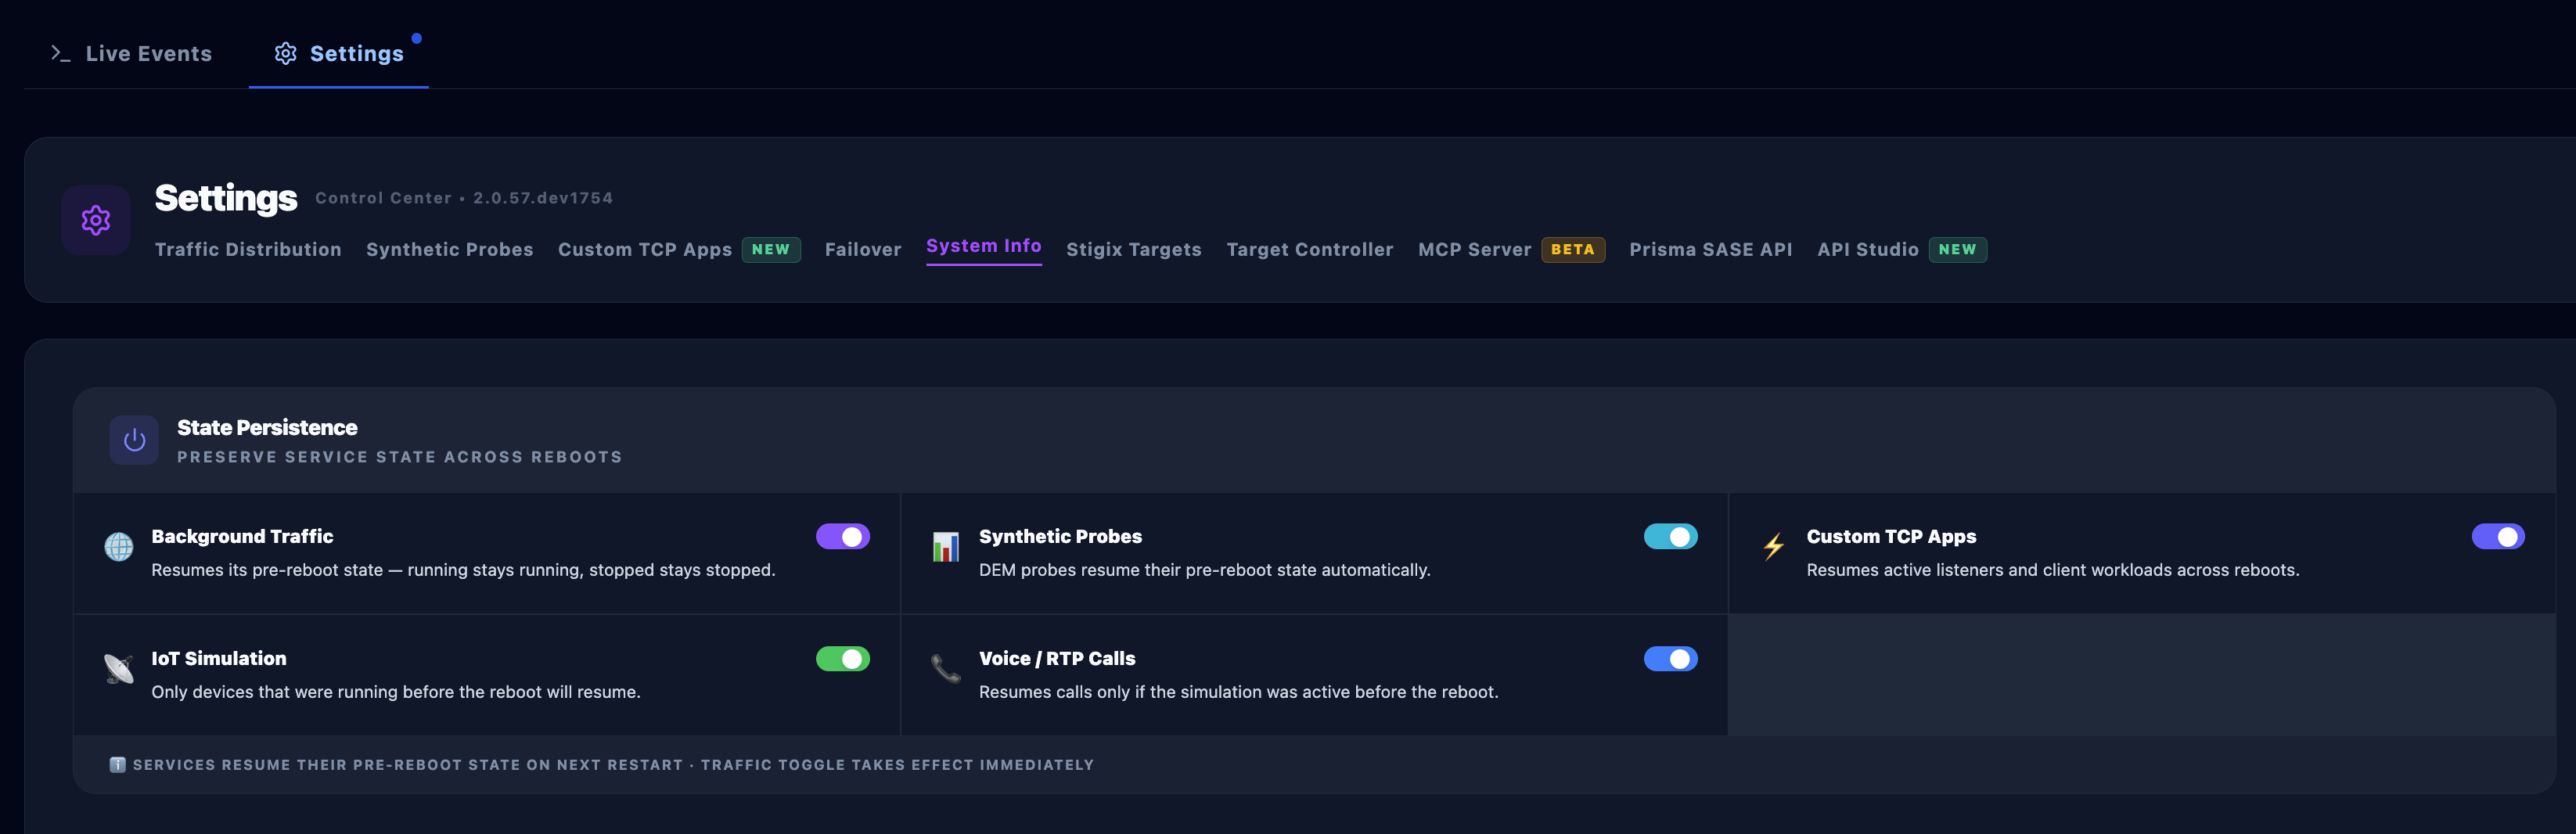The image size is (2576, 834).
Task: Click the Voice / RTP Calls title text
Action: click(x=1057, y=659)
